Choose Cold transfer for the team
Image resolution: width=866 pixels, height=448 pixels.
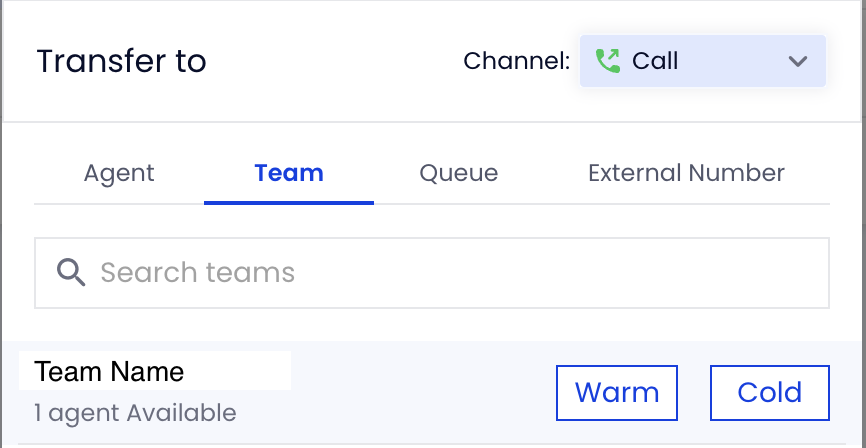769,393
